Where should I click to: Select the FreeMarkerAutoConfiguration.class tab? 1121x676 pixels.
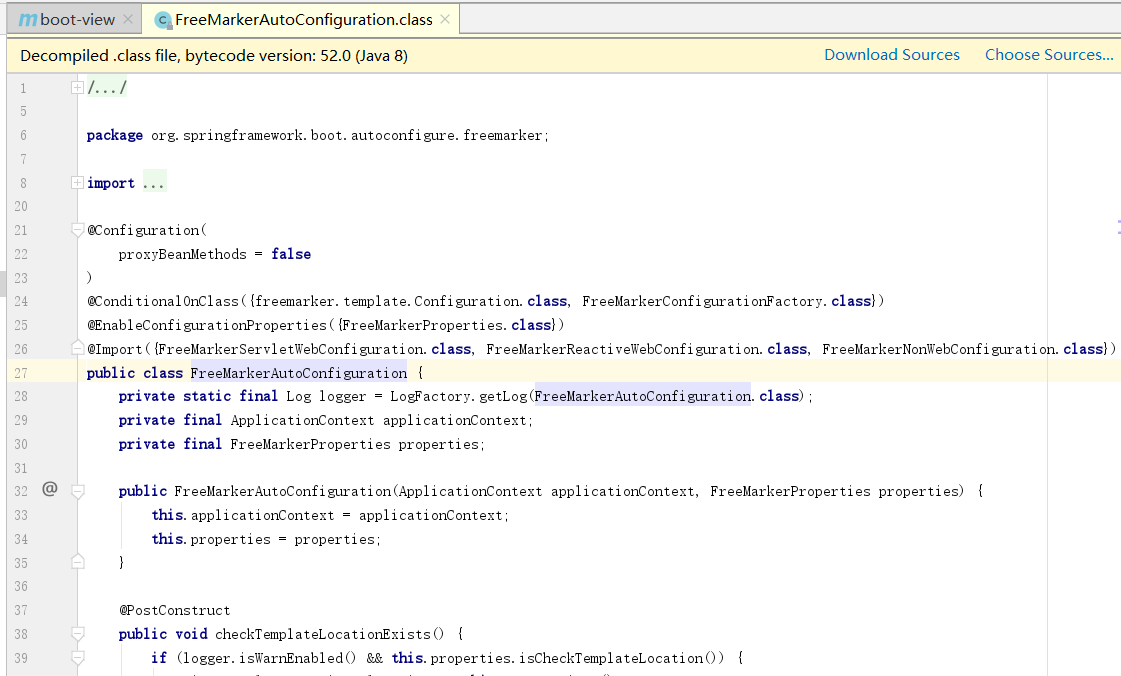click(303, 20)
